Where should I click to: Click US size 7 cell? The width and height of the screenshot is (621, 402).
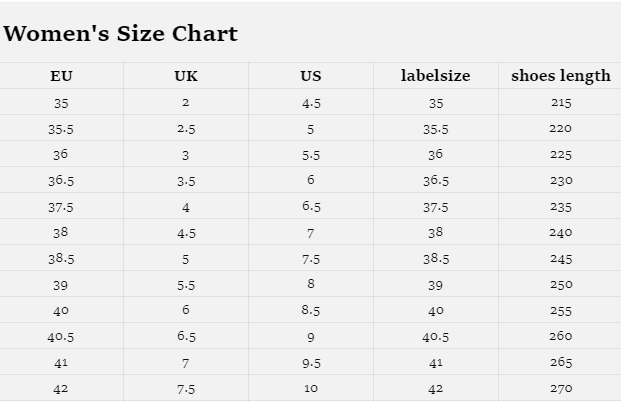(x=311, y=233)
